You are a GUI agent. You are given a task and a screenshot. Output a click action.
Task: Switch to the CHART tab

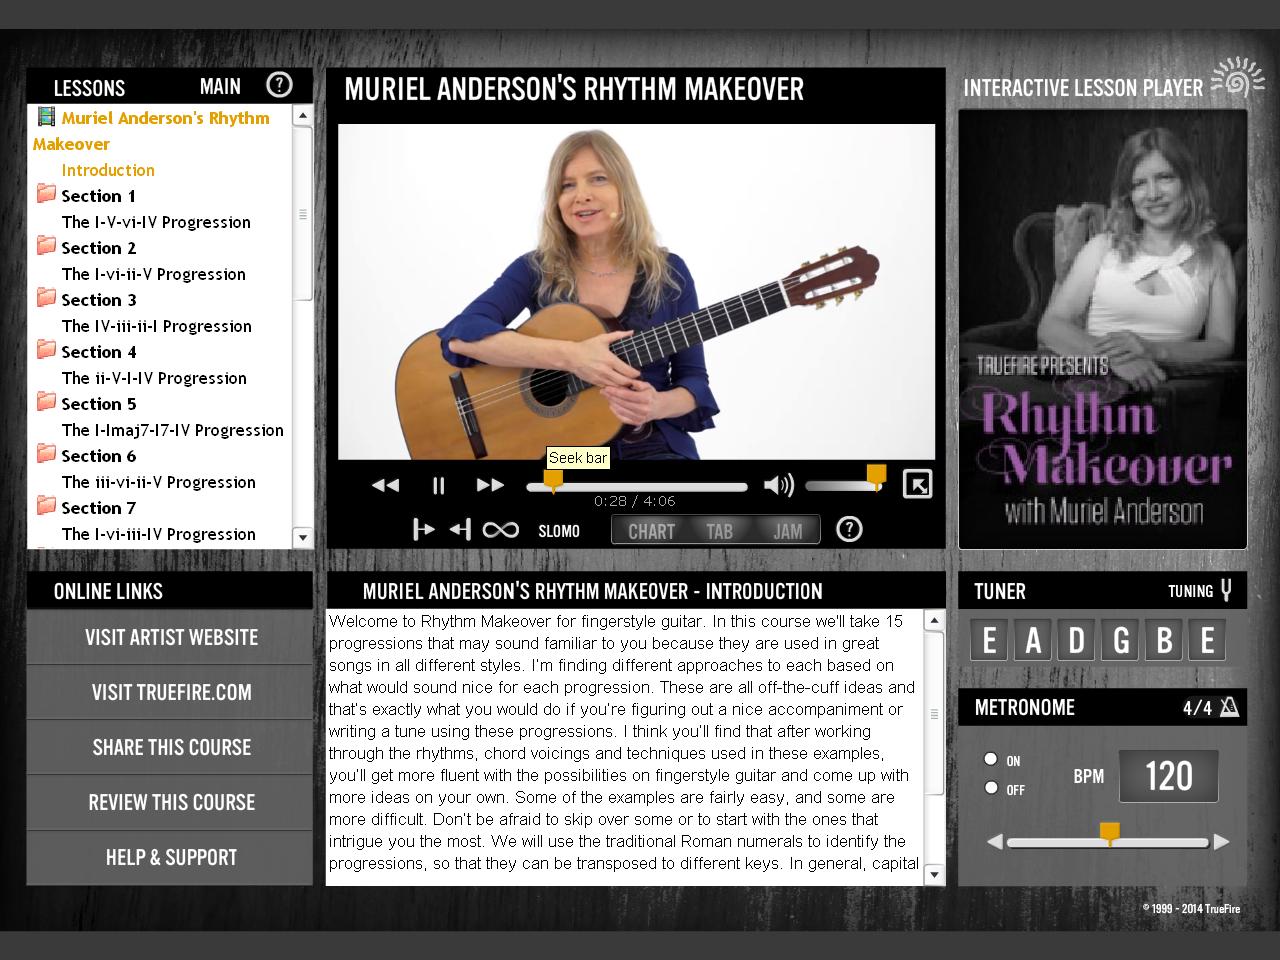point(651,531)
